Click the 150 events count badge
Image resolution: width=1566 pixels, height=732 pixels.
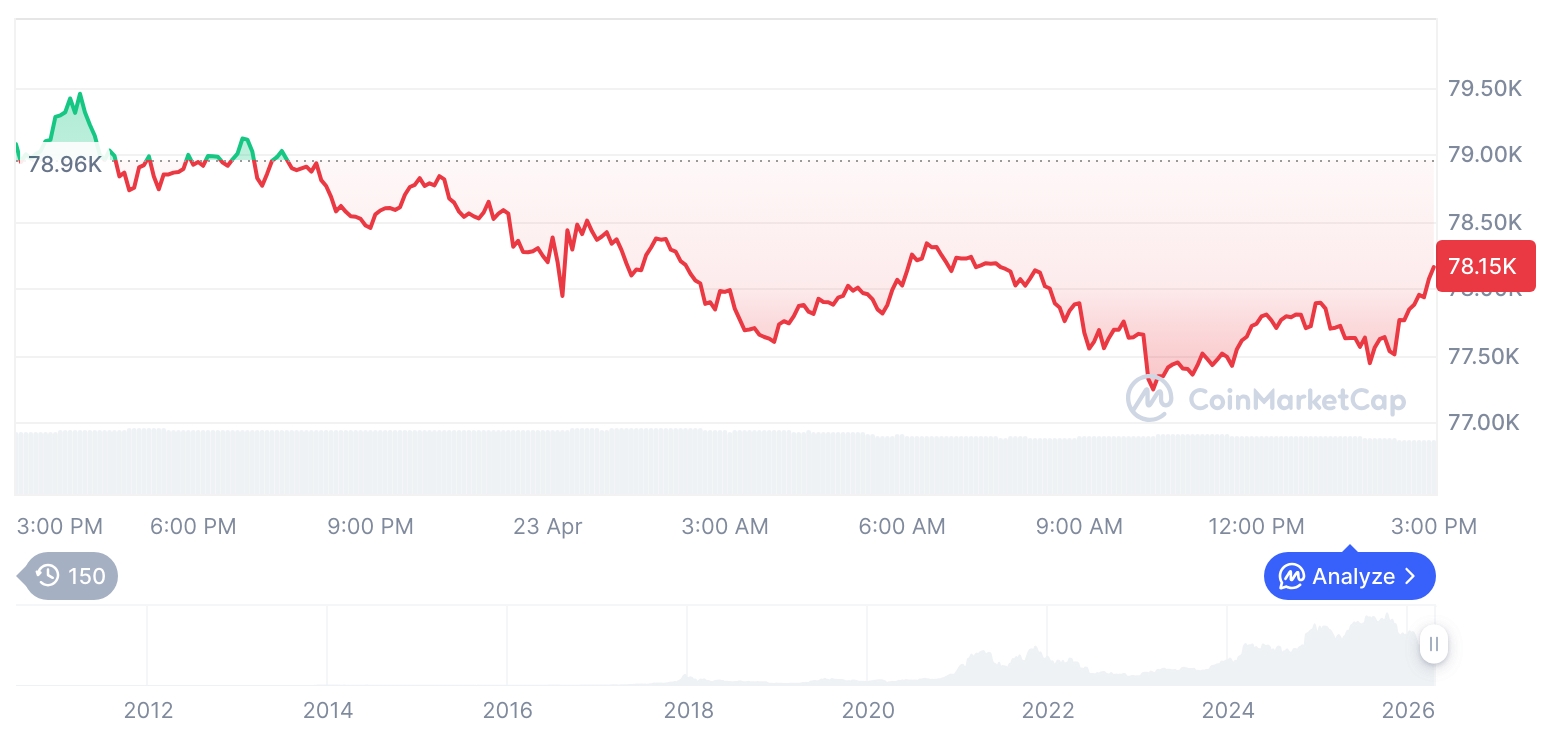coord(86,576)
